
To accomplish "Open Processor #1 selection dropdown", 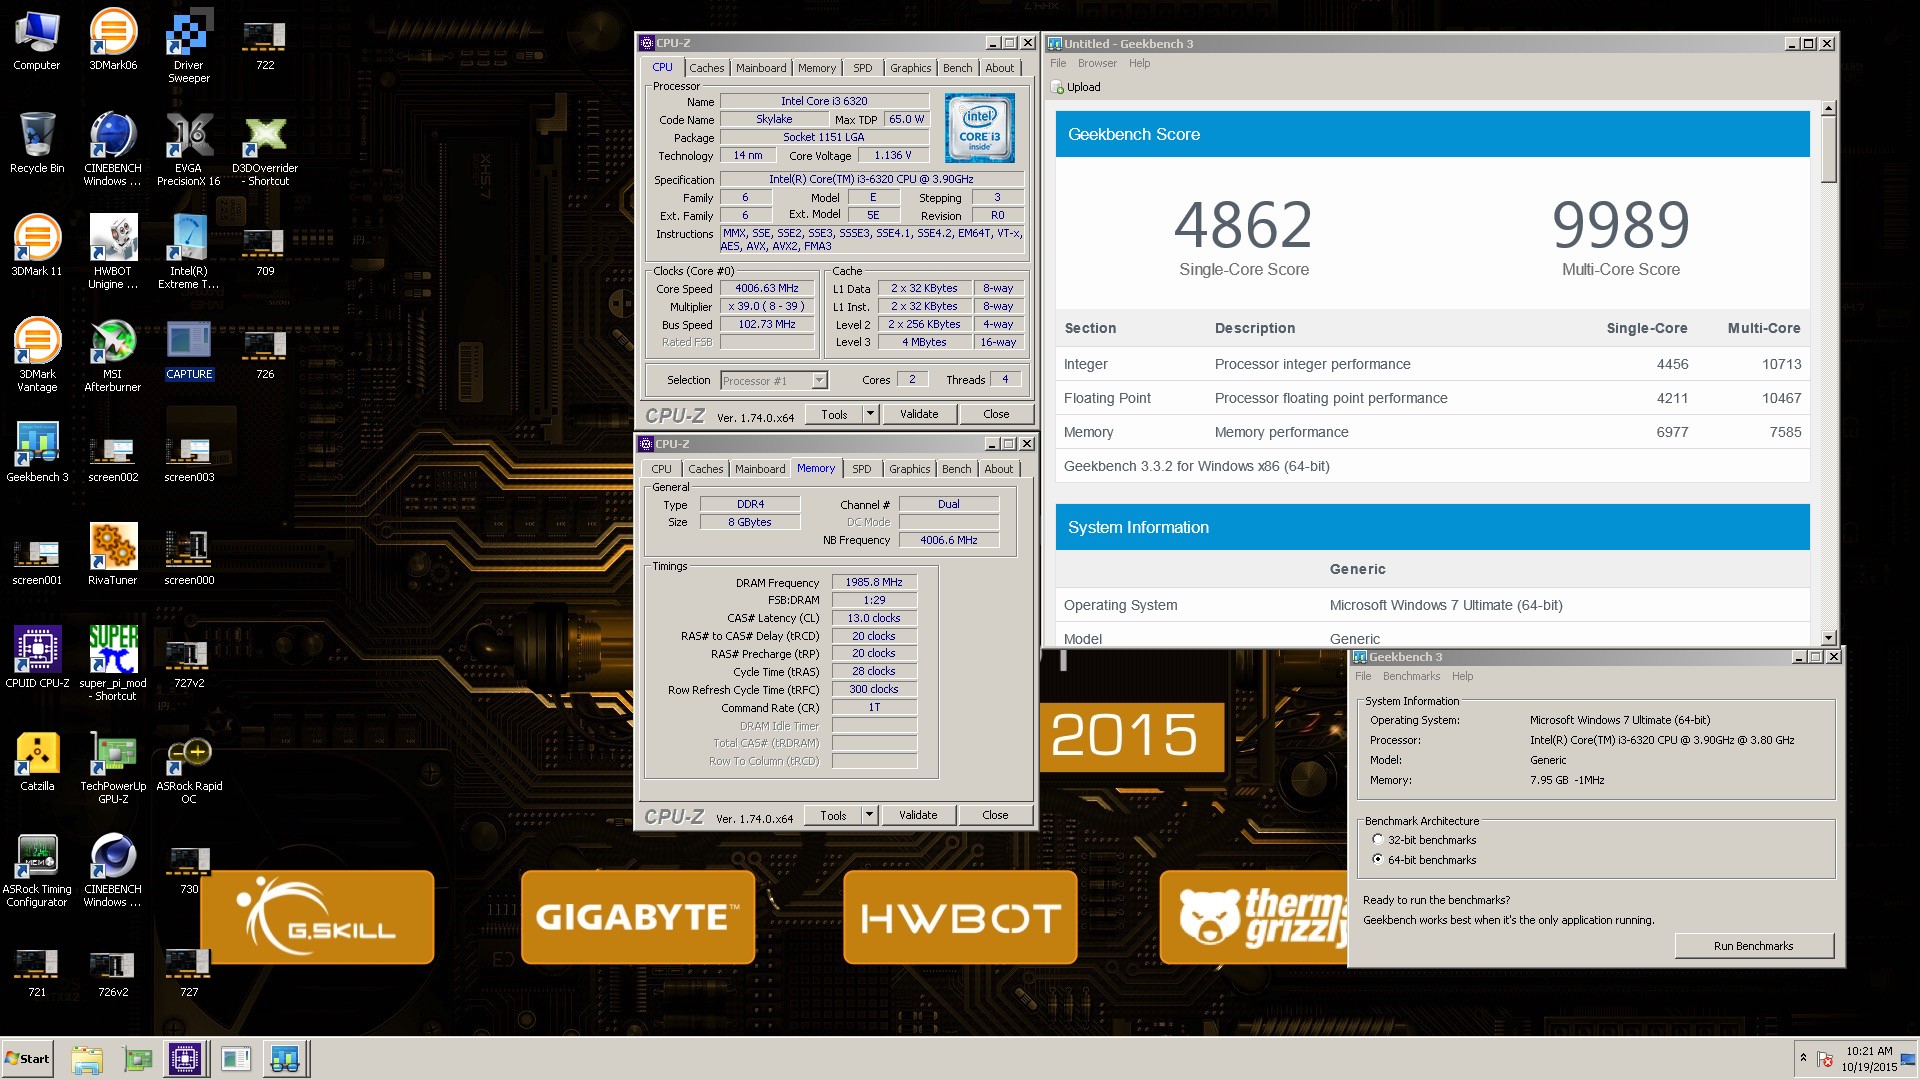I will pos(774,381).
